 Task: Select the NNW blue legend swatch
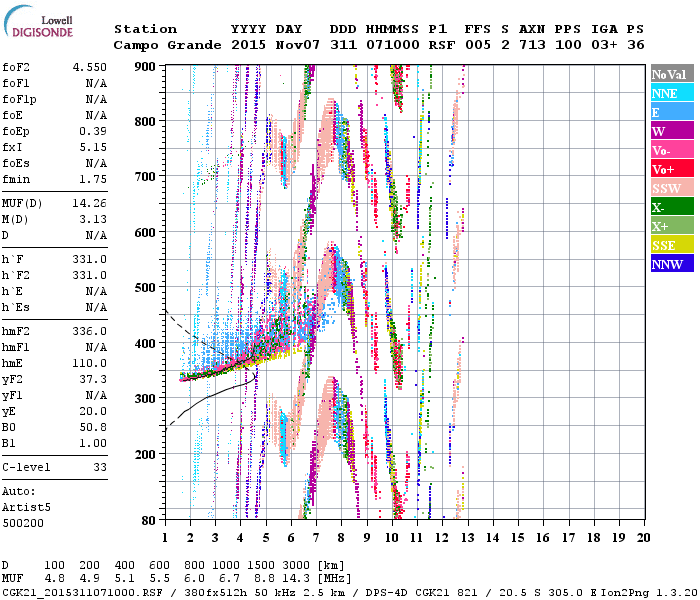point(672,263)
